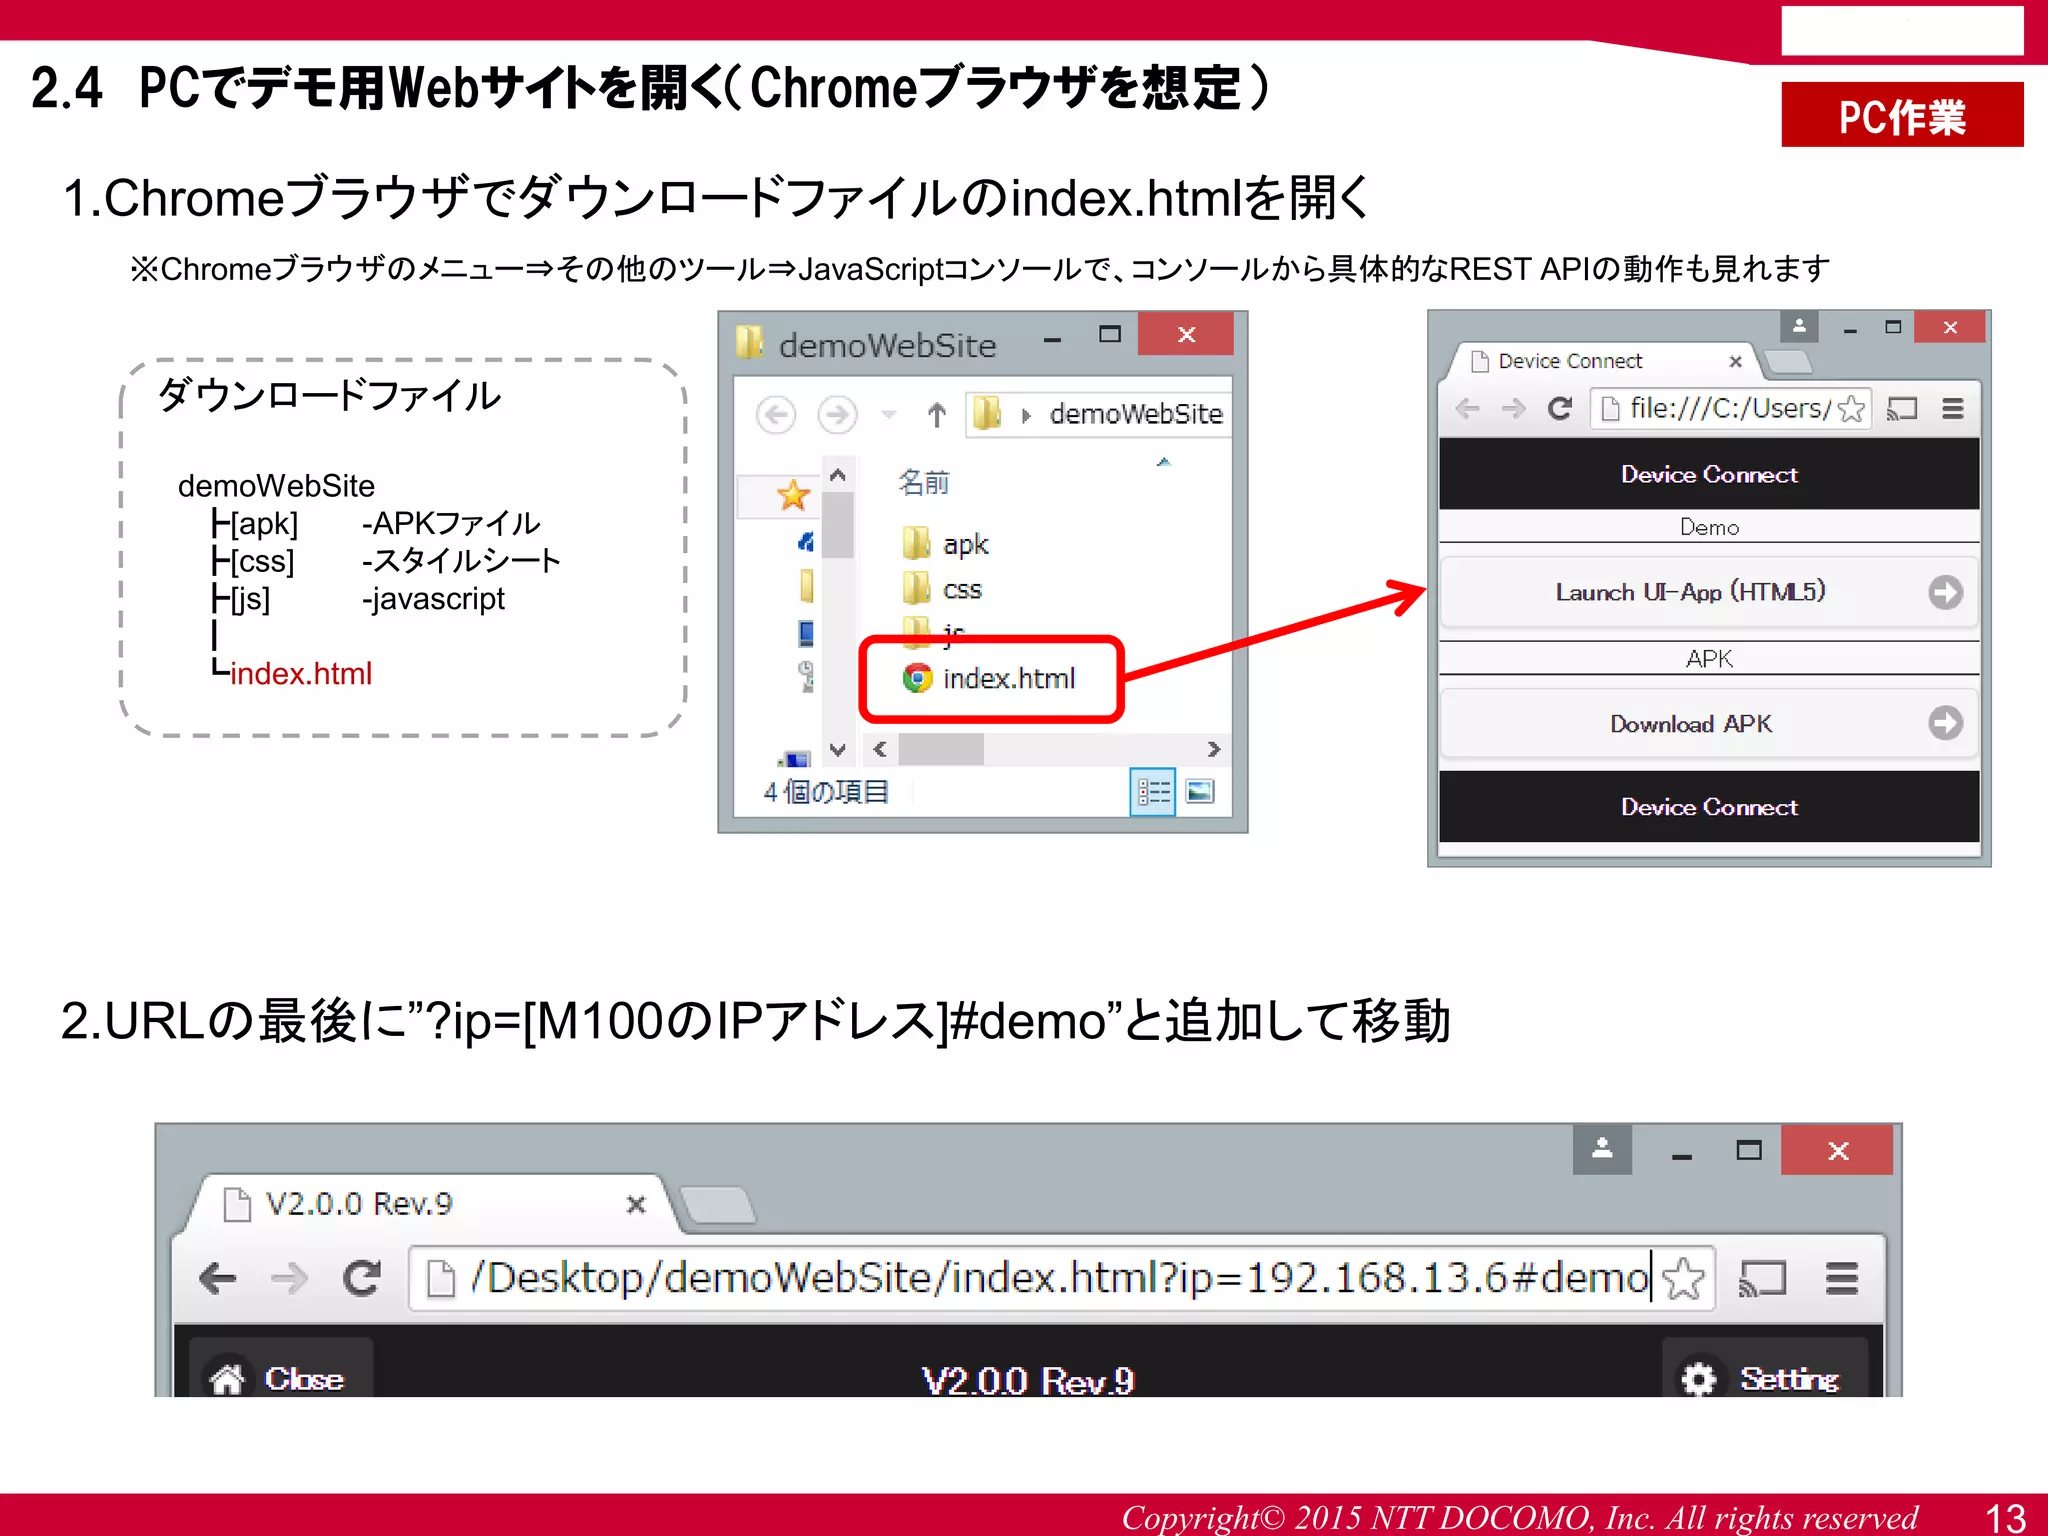
Task: Open new tab in V2.0.0 Rev.9 Chrome window
Action: pyautogui.click(x=717, y=1205)
